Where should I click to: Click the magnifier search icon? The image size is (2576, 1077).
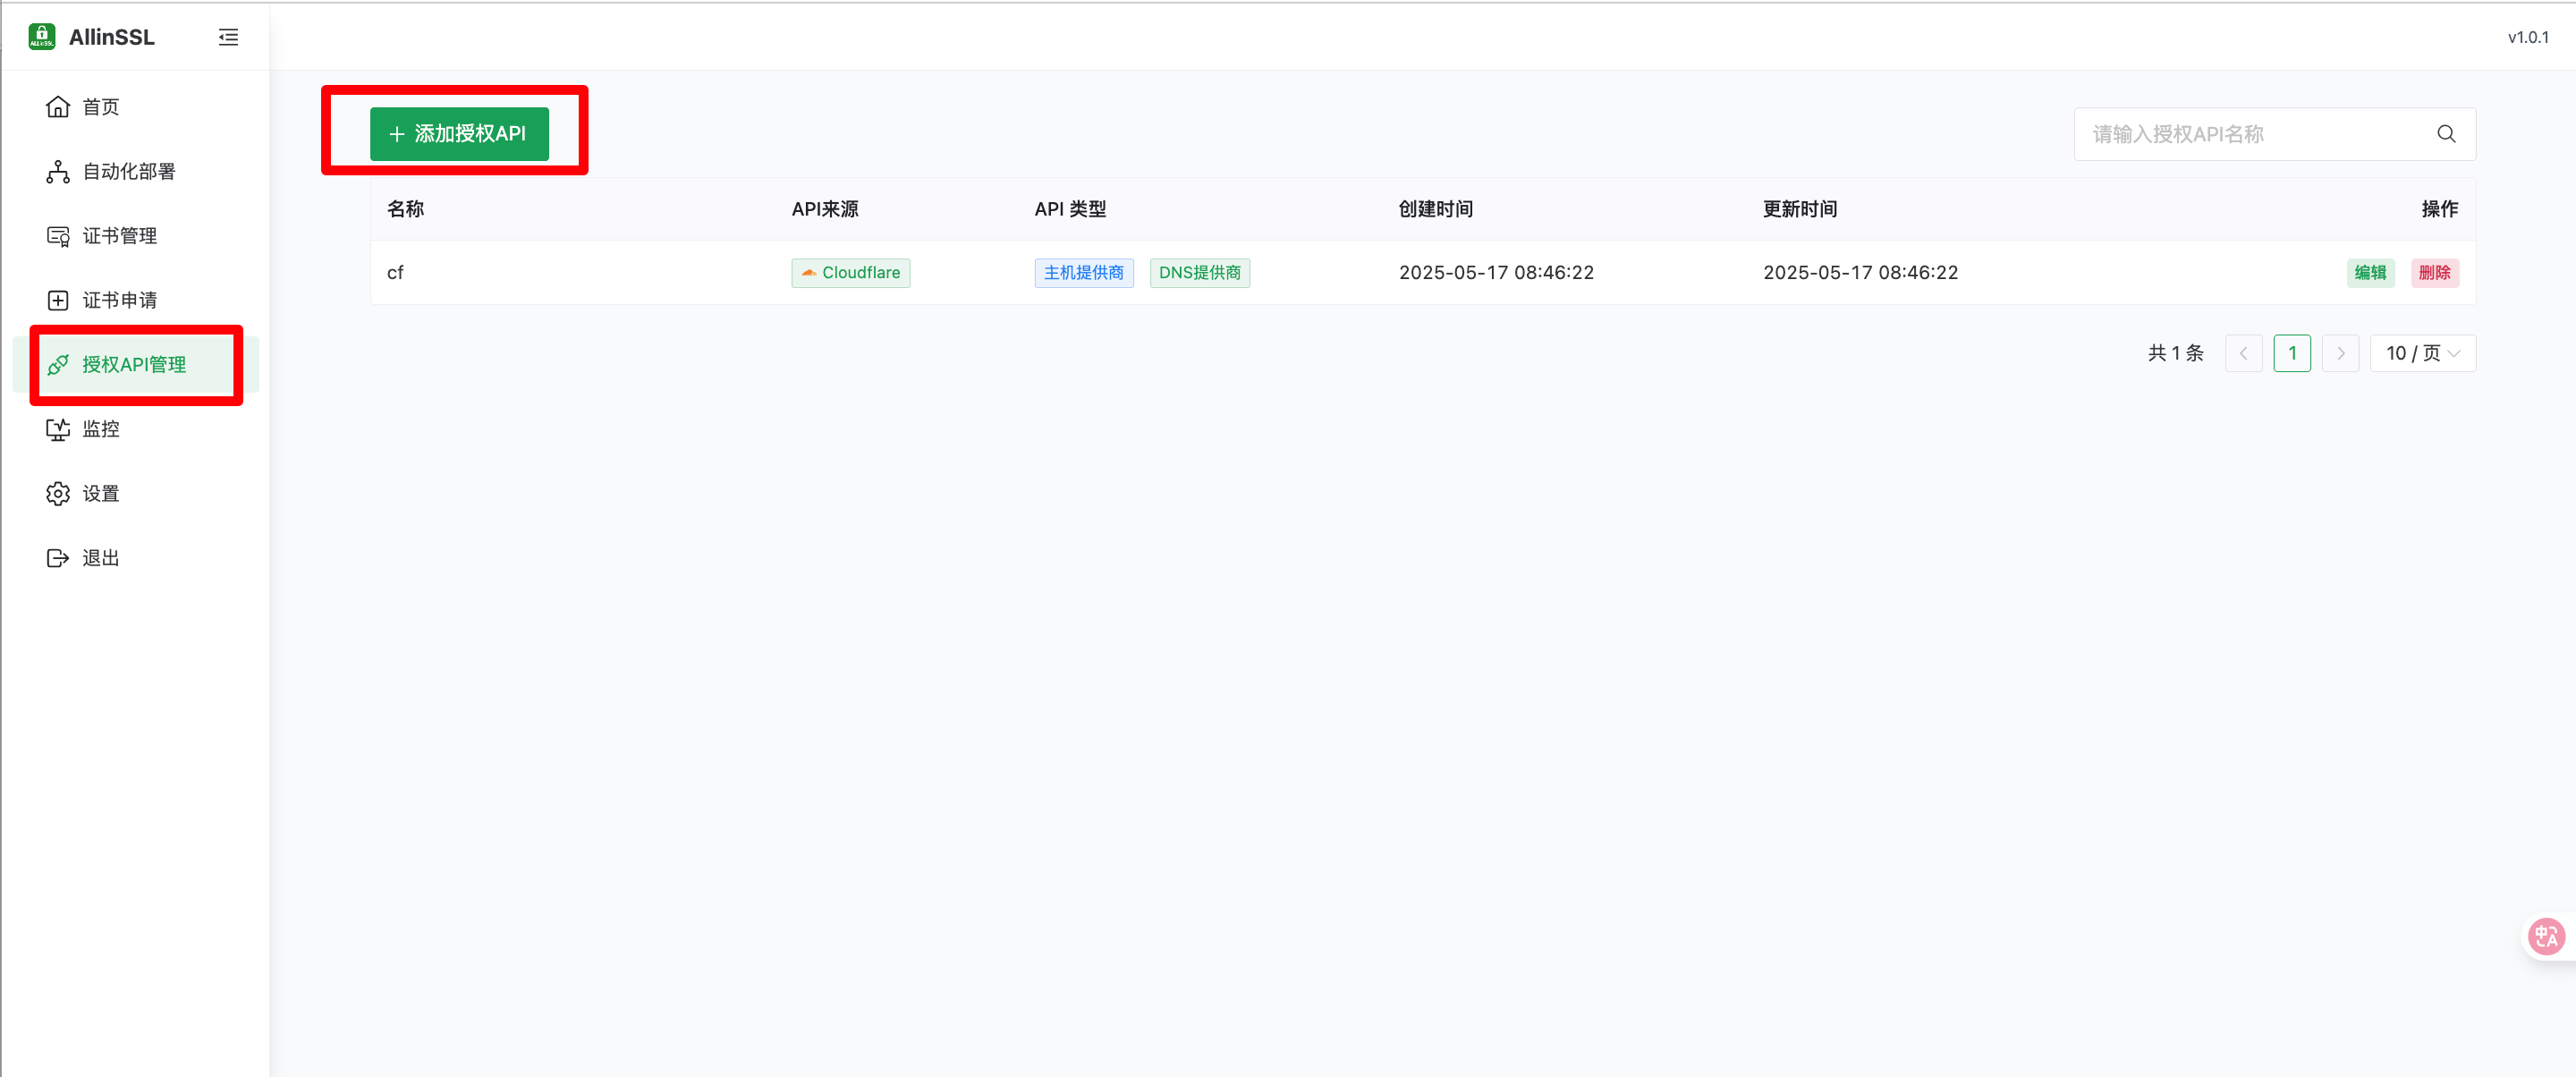[x=2446, y=134]
